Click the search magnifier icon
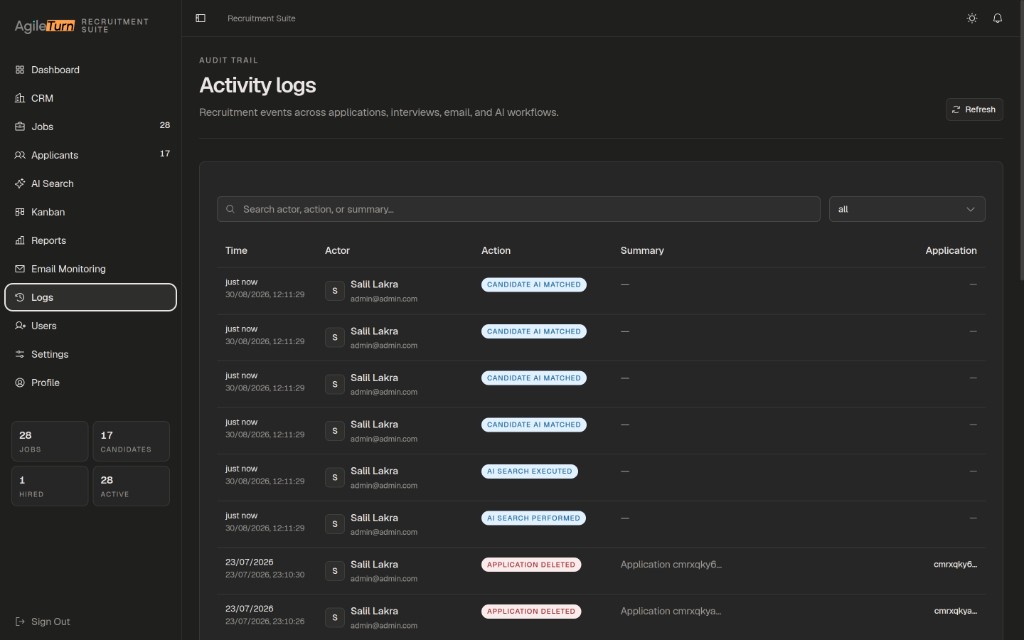The image size is (1024, 640). click(x=231, y=209)
